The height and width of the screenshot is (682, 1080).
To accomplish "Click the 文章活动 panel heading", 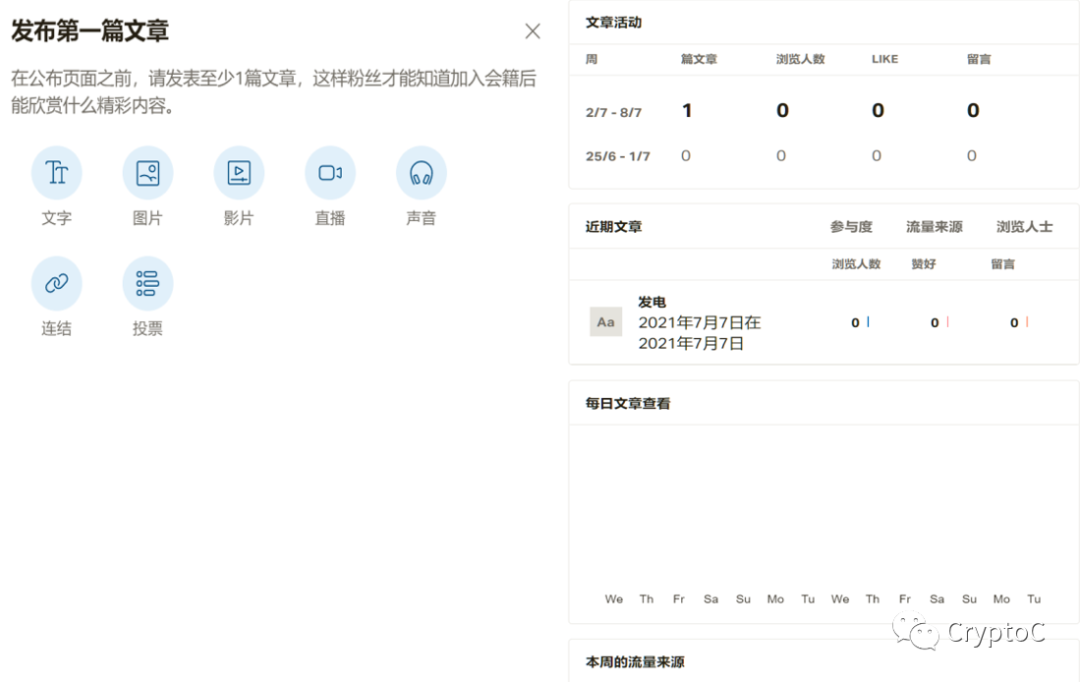I will [x=613, y=22].
